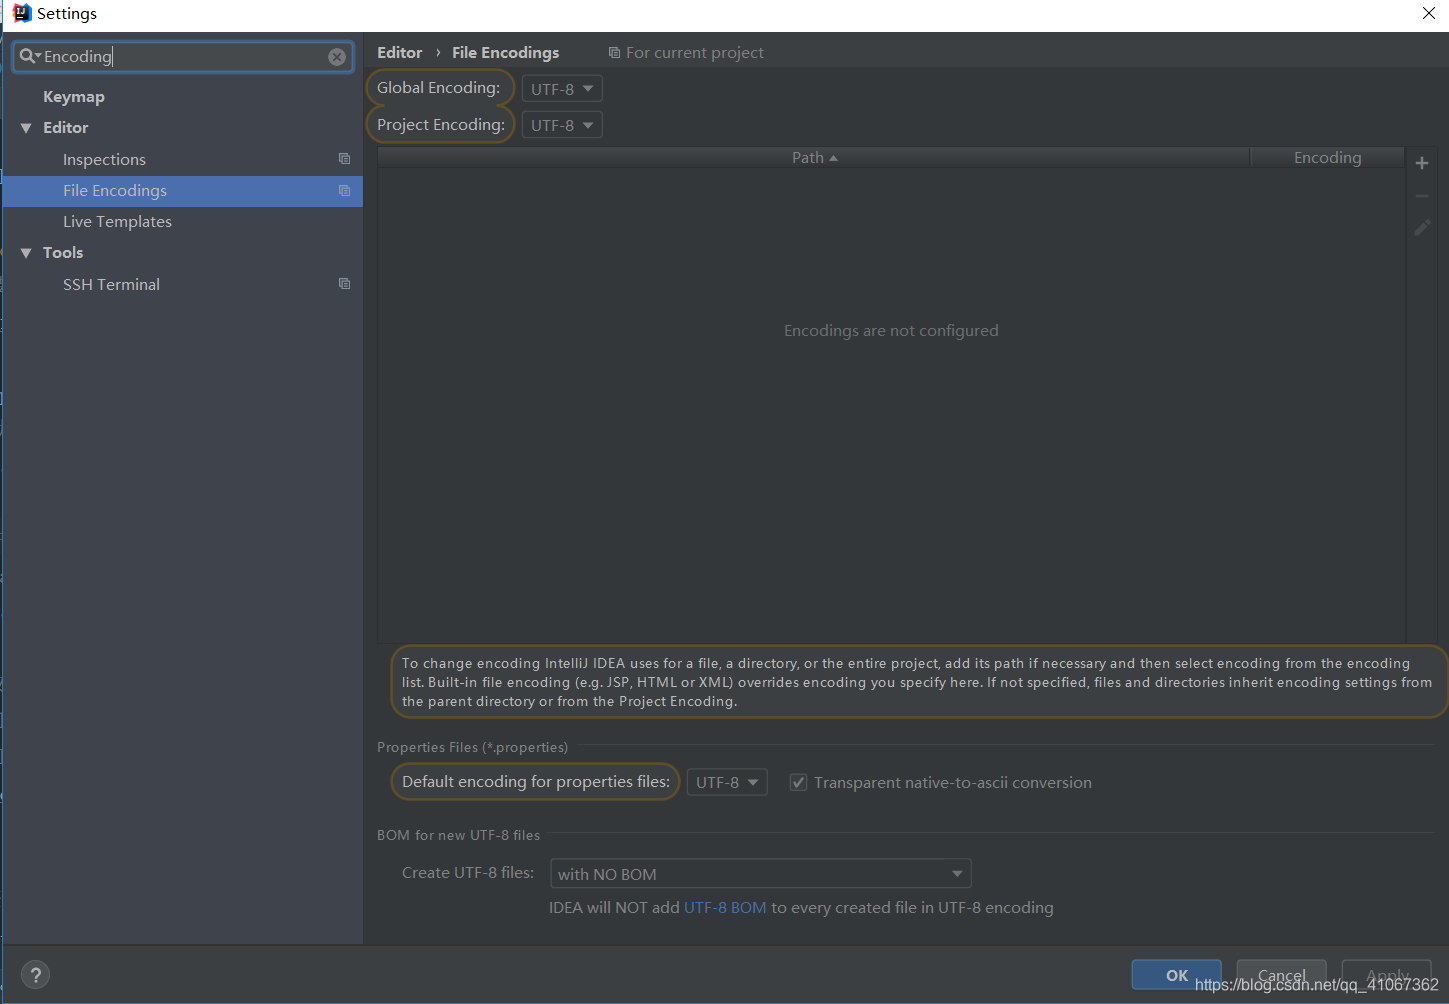Clear the search field with the X icon
Screen dimensions: 1449x1004
click(337, 57)
